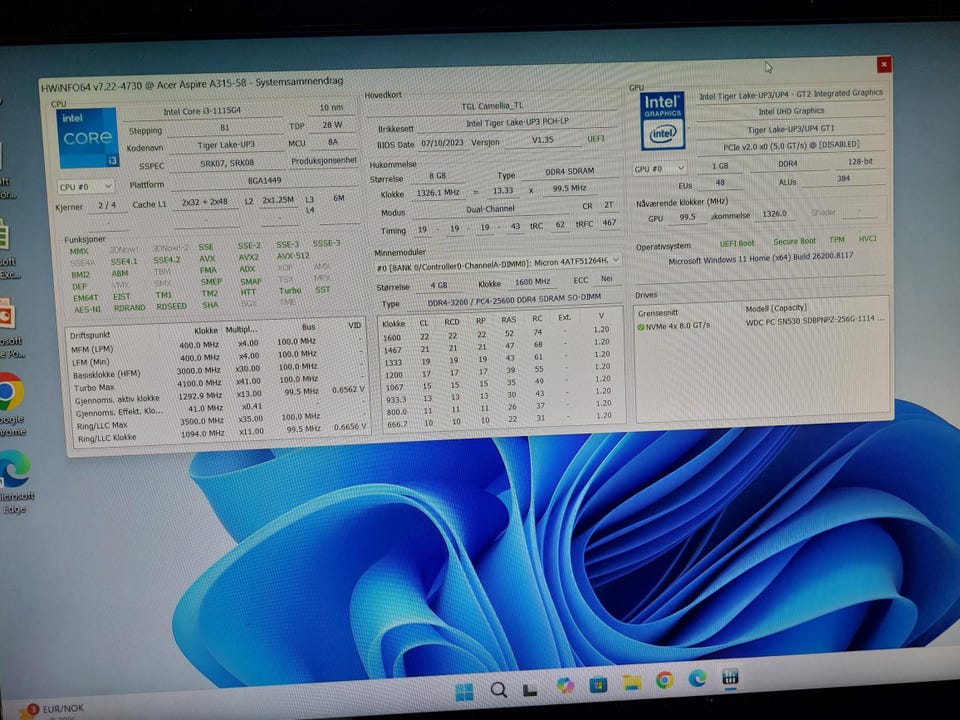Open Google Chrome desktop shortcut
This screenshot has height=720, width=960.
tap(11, 405)
